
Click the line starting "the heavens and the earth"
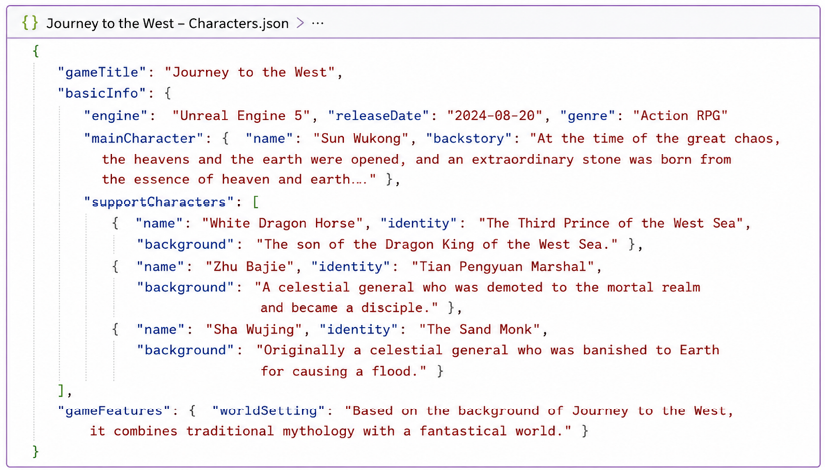coord(417,159)
